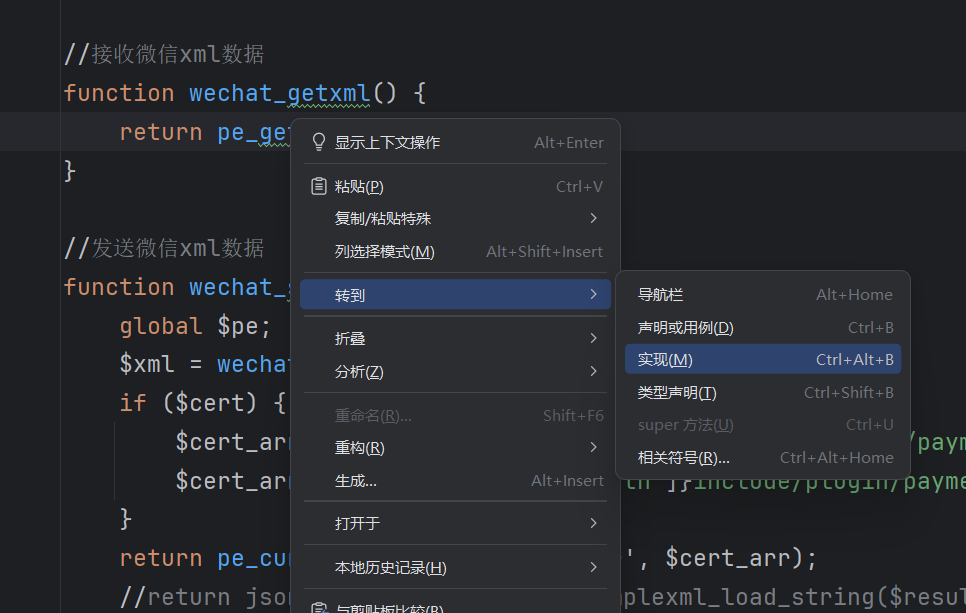Click the clipboard paste icon
This screenshot has width=966, height=613.
(319, 186)
